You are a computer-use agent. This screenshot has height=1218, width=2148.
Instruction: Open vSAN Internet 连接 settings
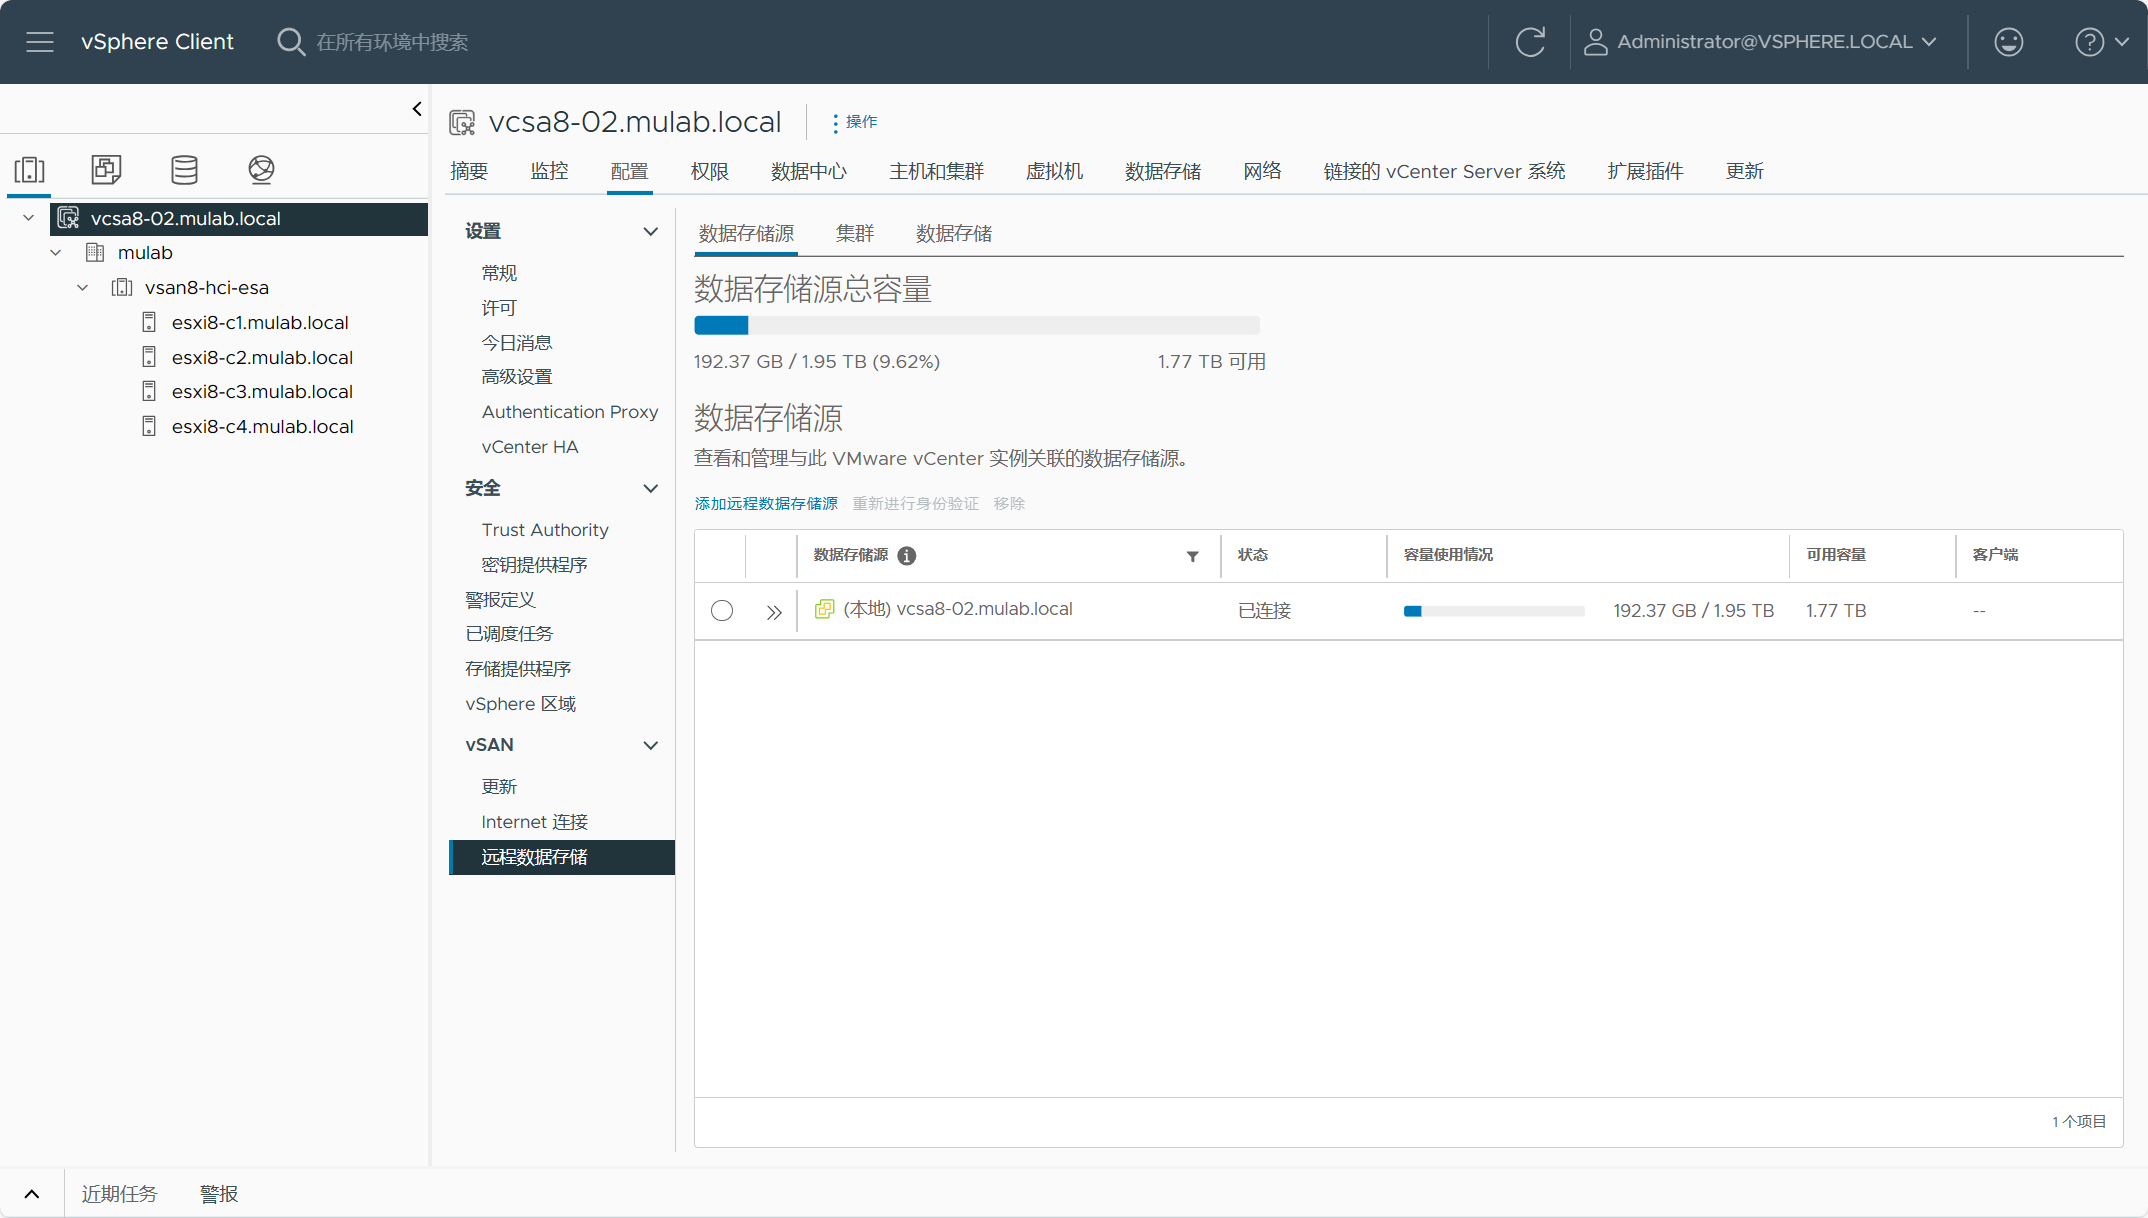click(535, 822)
